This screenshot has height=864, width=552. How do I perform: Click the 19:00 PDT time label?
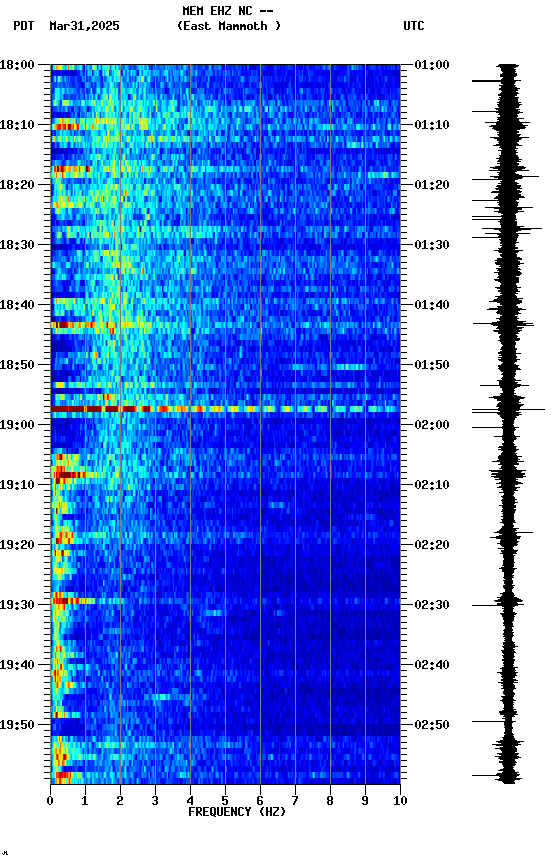tap(17, 425)
